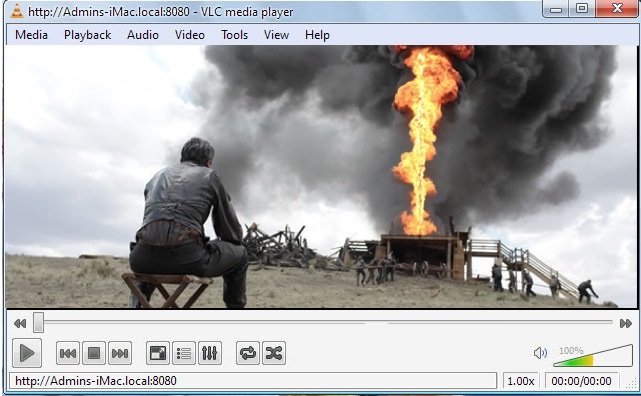641x396 pixels.
Task: Click the faster forward arrows on the seek bar
Action: point(625,324)
